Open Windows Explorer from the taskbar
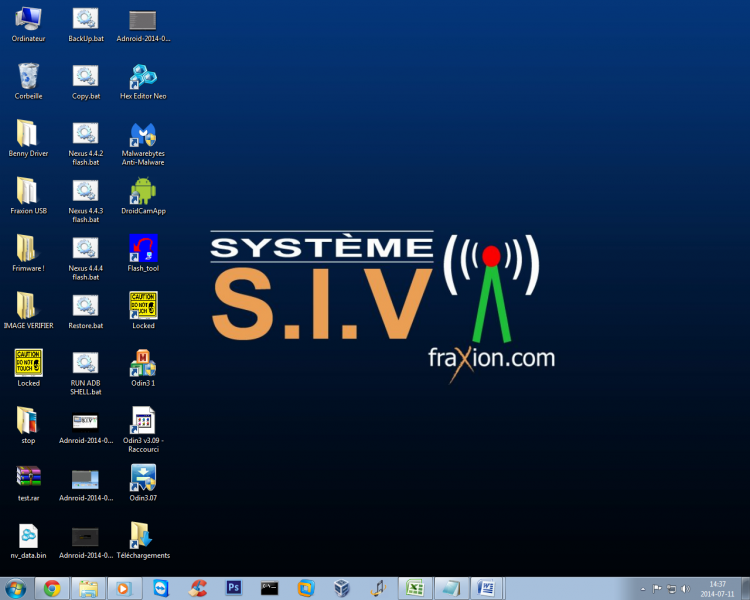The height and width of the screenshot is (600, 750). [x=88, y=589]
